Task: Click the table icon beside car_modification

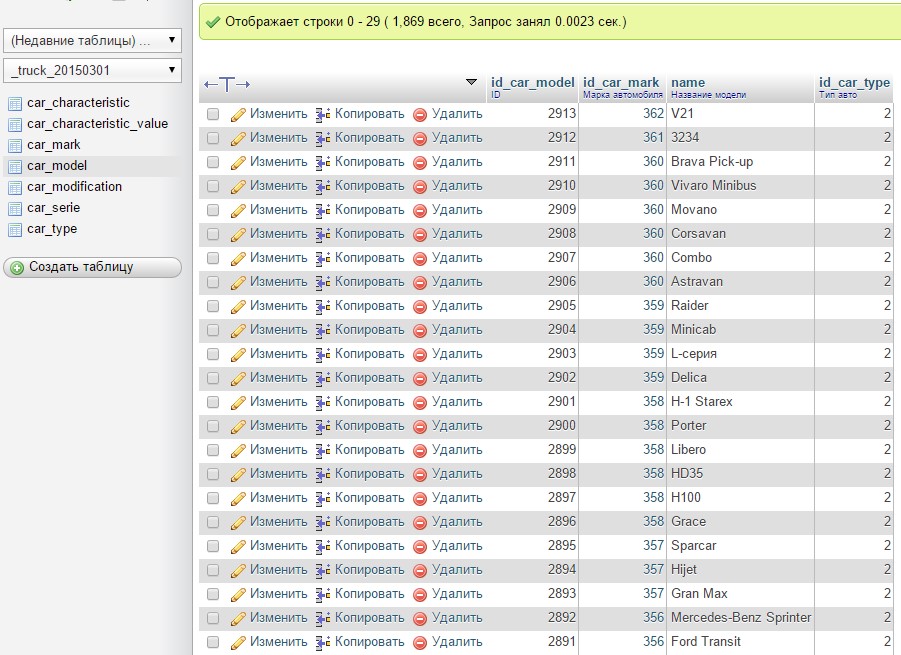Action: (x=15, y=187)
